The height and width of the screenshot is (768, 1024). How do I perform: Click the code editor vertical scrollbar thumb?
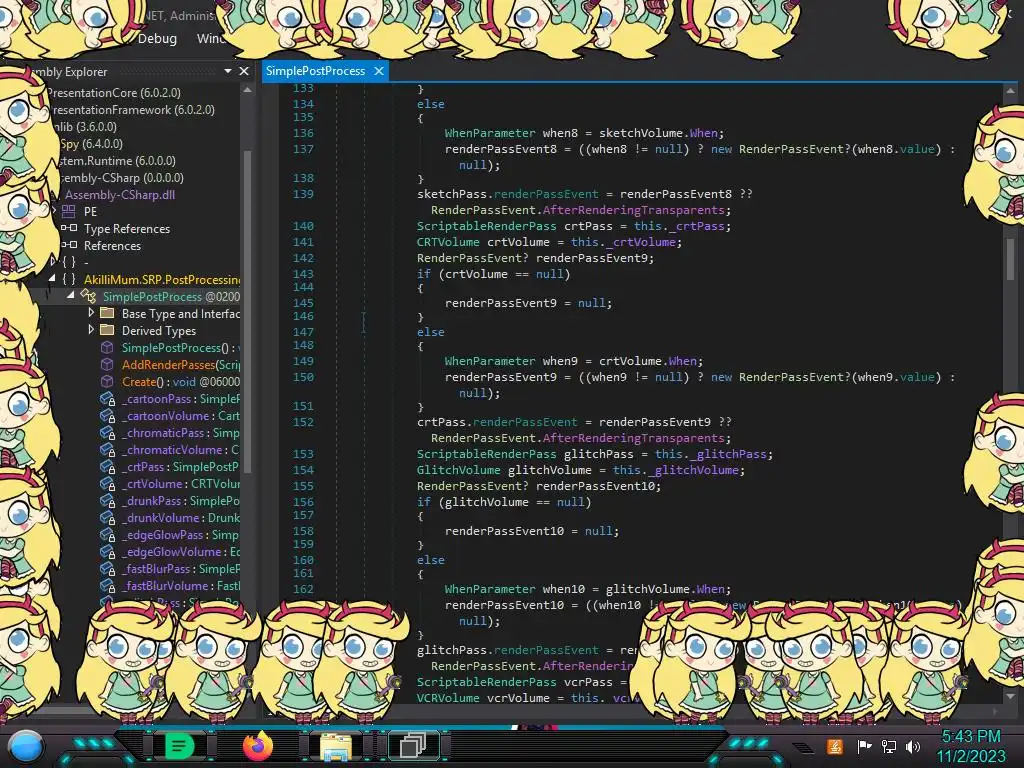click(x=1010, y=259)
